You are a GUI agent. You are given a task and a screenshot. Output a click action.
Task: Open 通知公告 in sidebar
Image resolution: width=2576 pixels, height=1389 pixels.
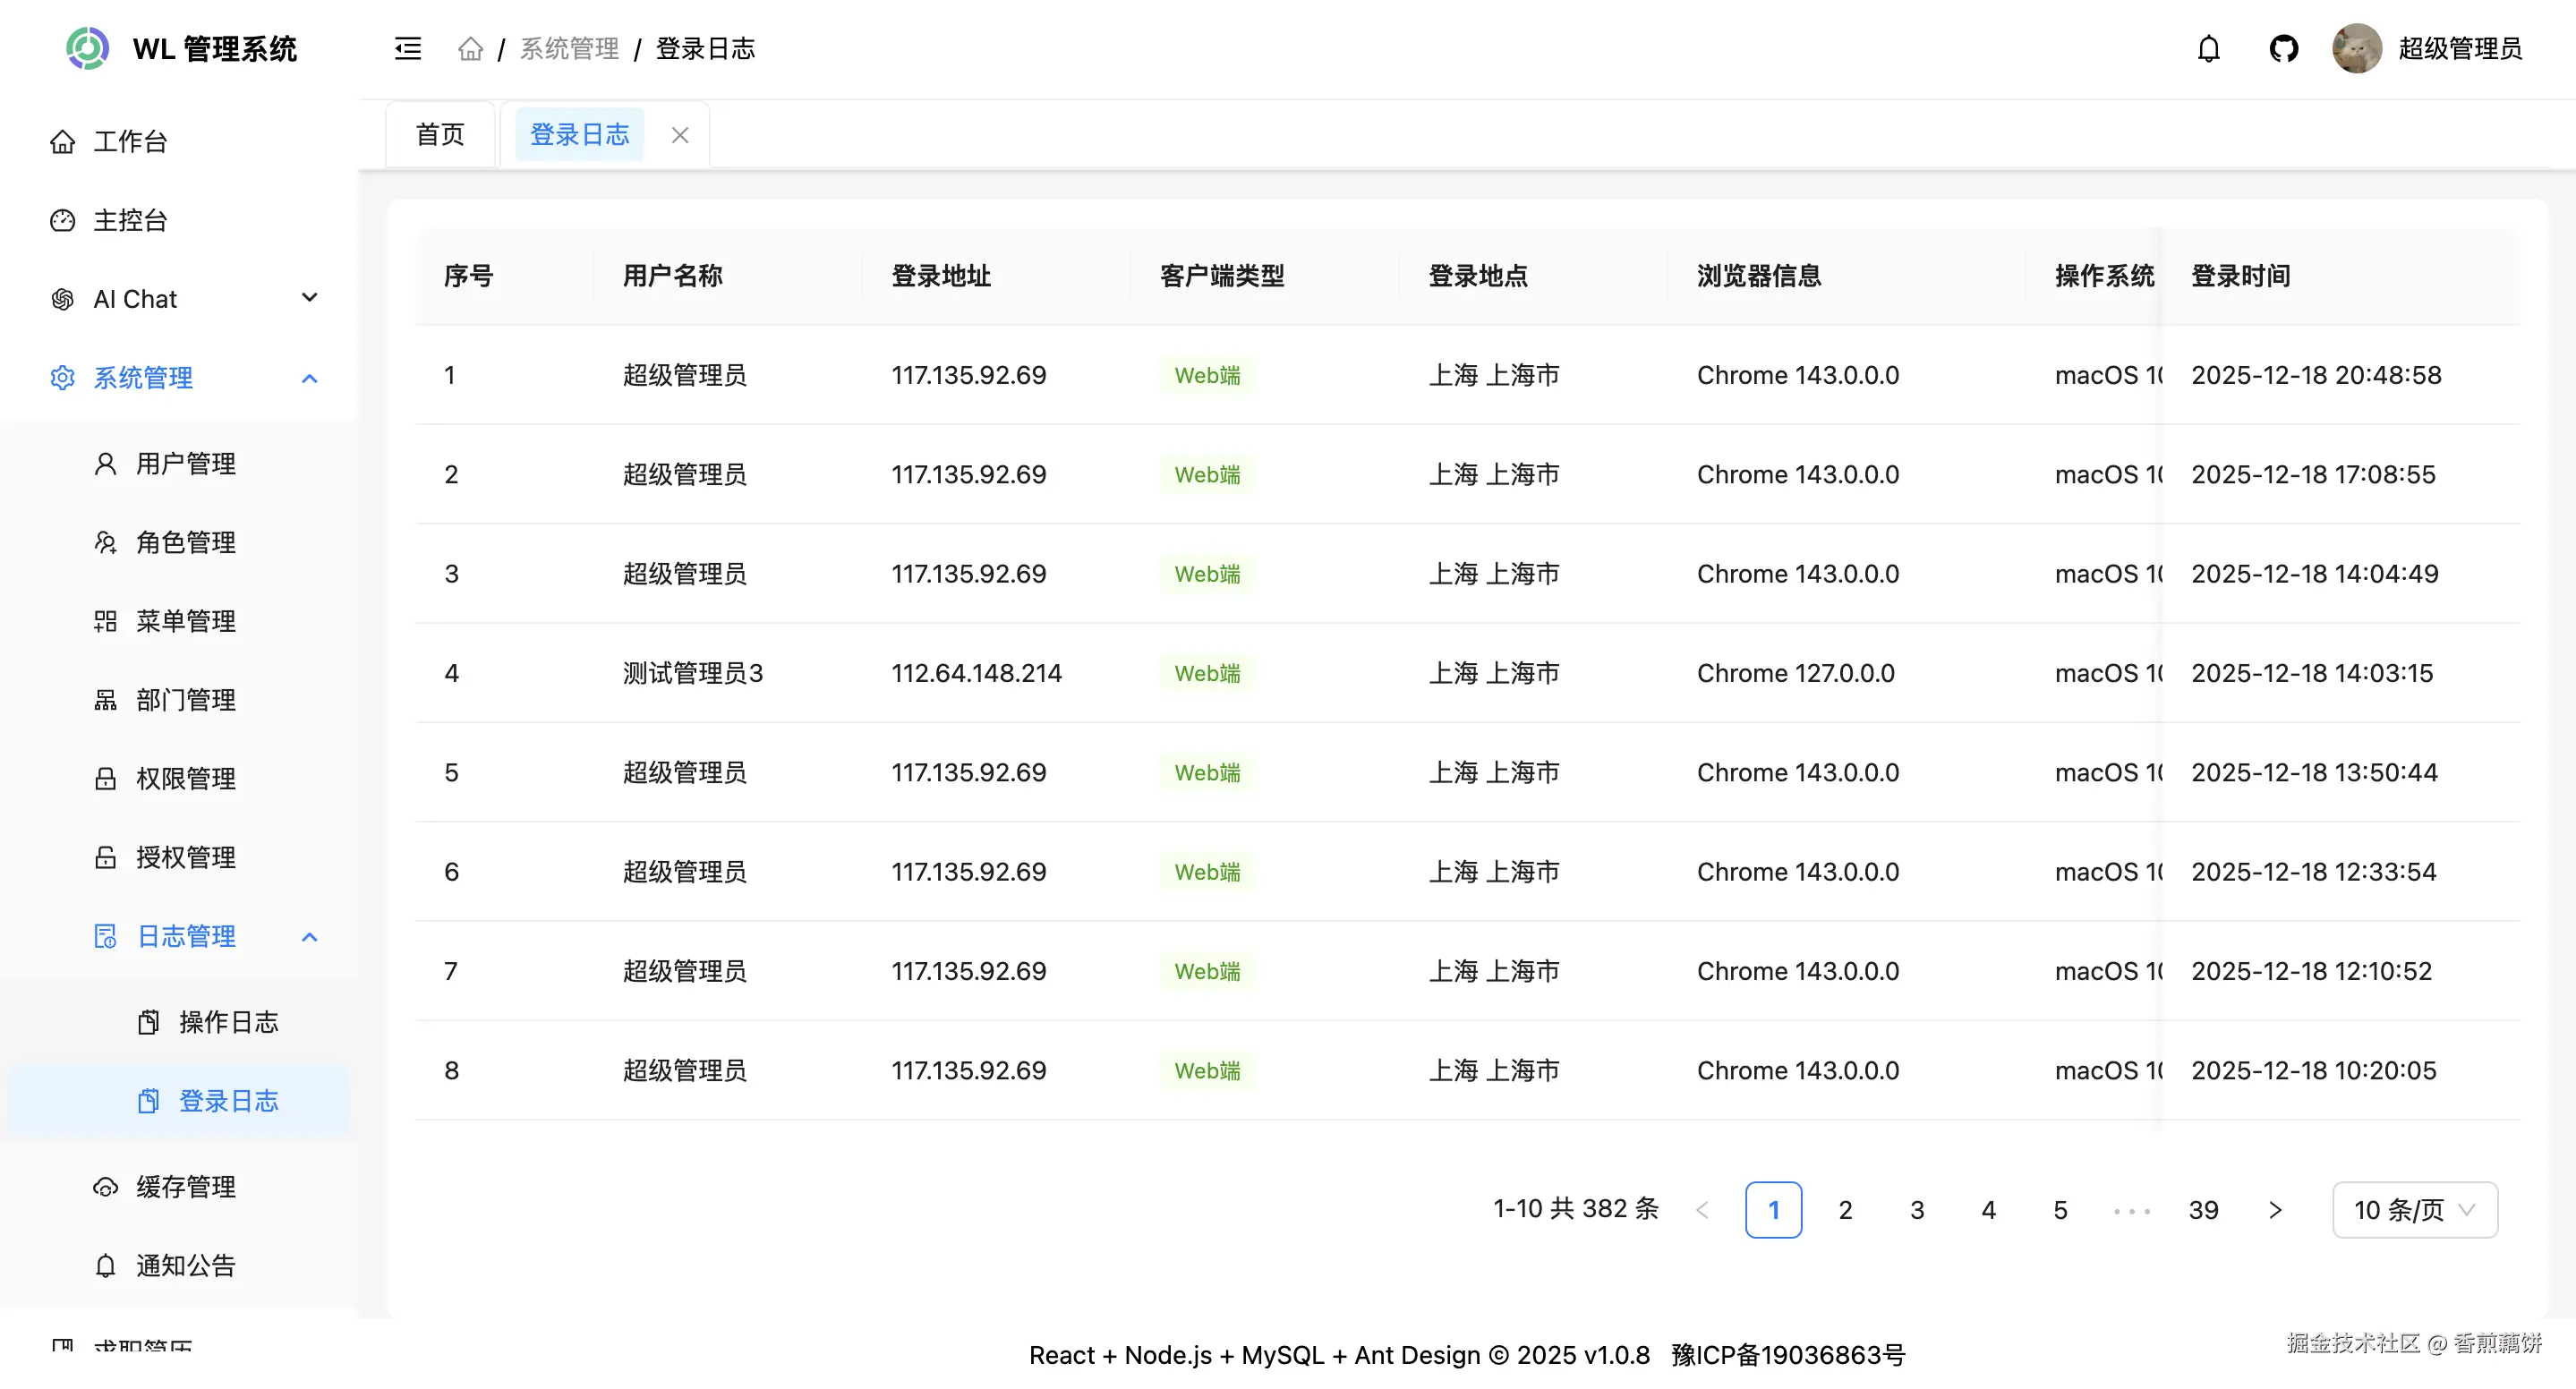186,1266
